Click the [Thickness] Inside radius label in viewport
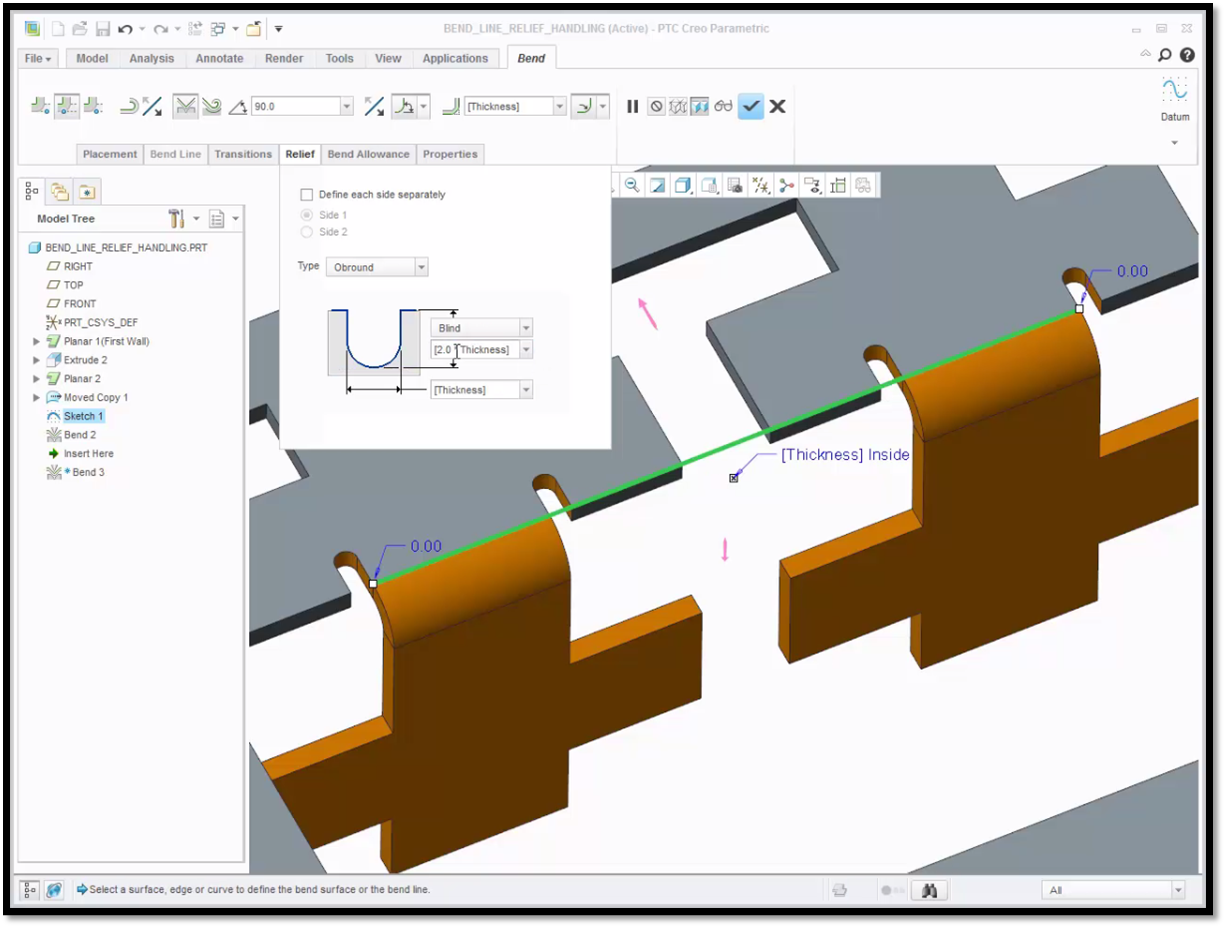Screen dimensions: 1226x928 (845, 455)
